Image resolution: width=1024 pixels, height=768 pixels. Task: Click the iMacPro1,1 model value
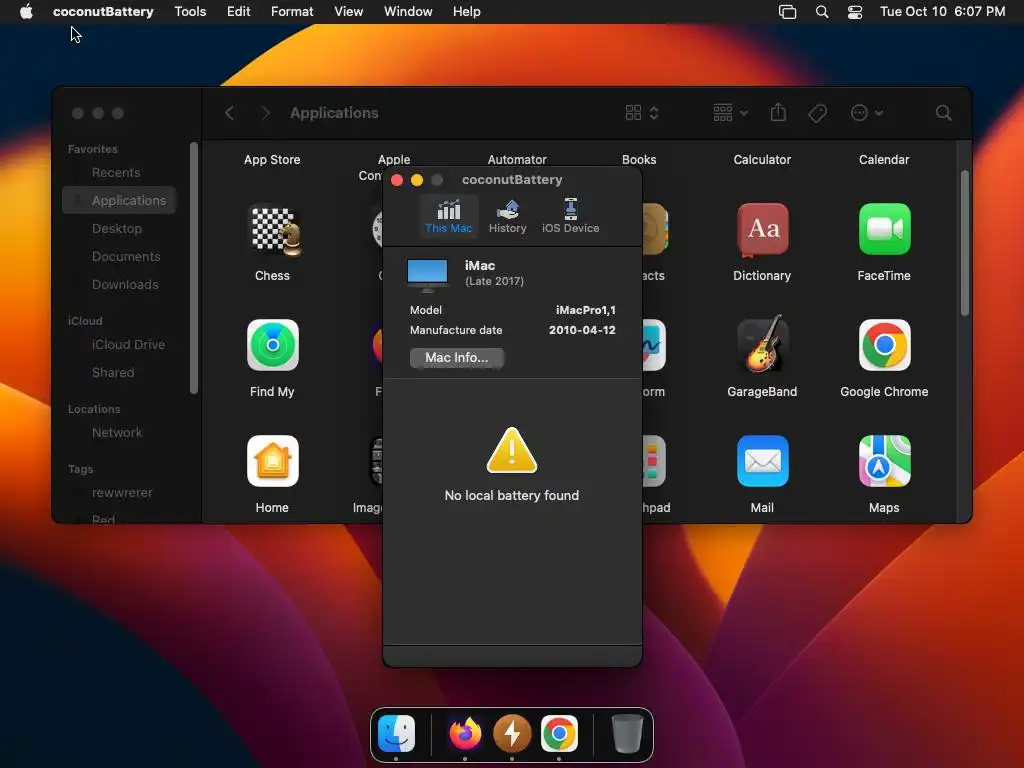[x=585, y=310]
